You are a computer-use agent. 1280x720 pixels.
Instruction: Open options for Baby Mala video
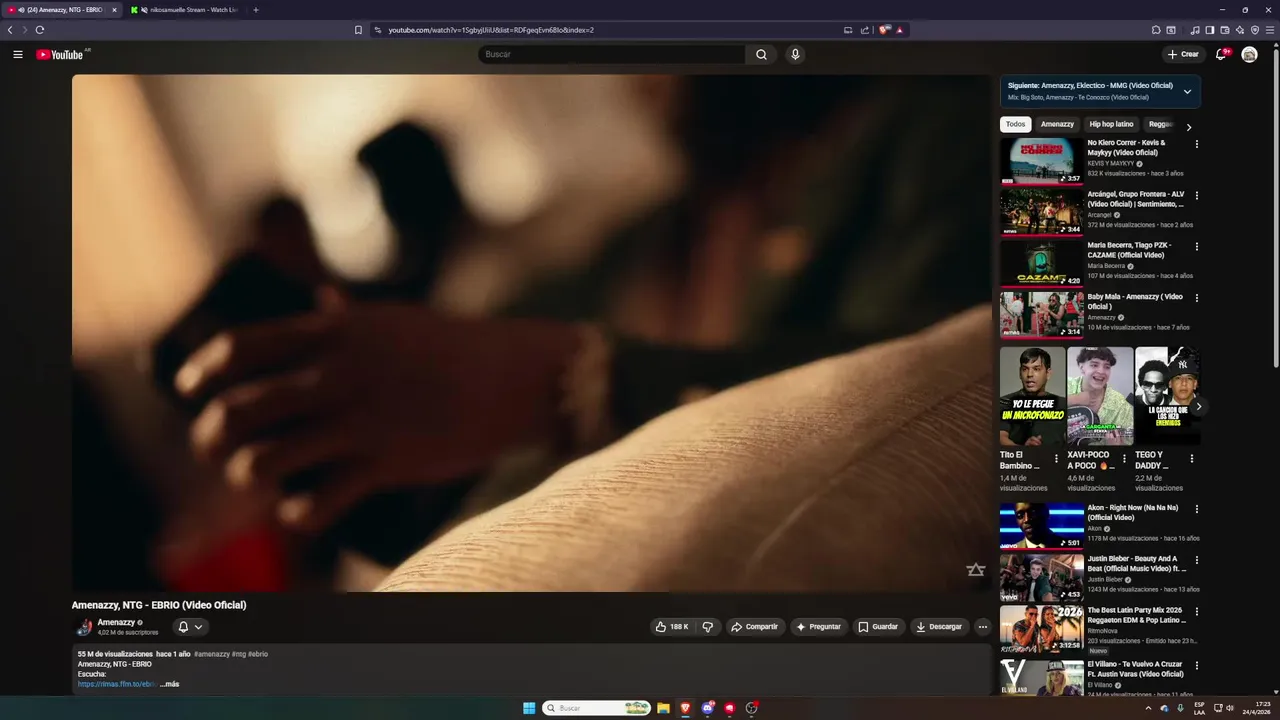[x=1196, y=297]
